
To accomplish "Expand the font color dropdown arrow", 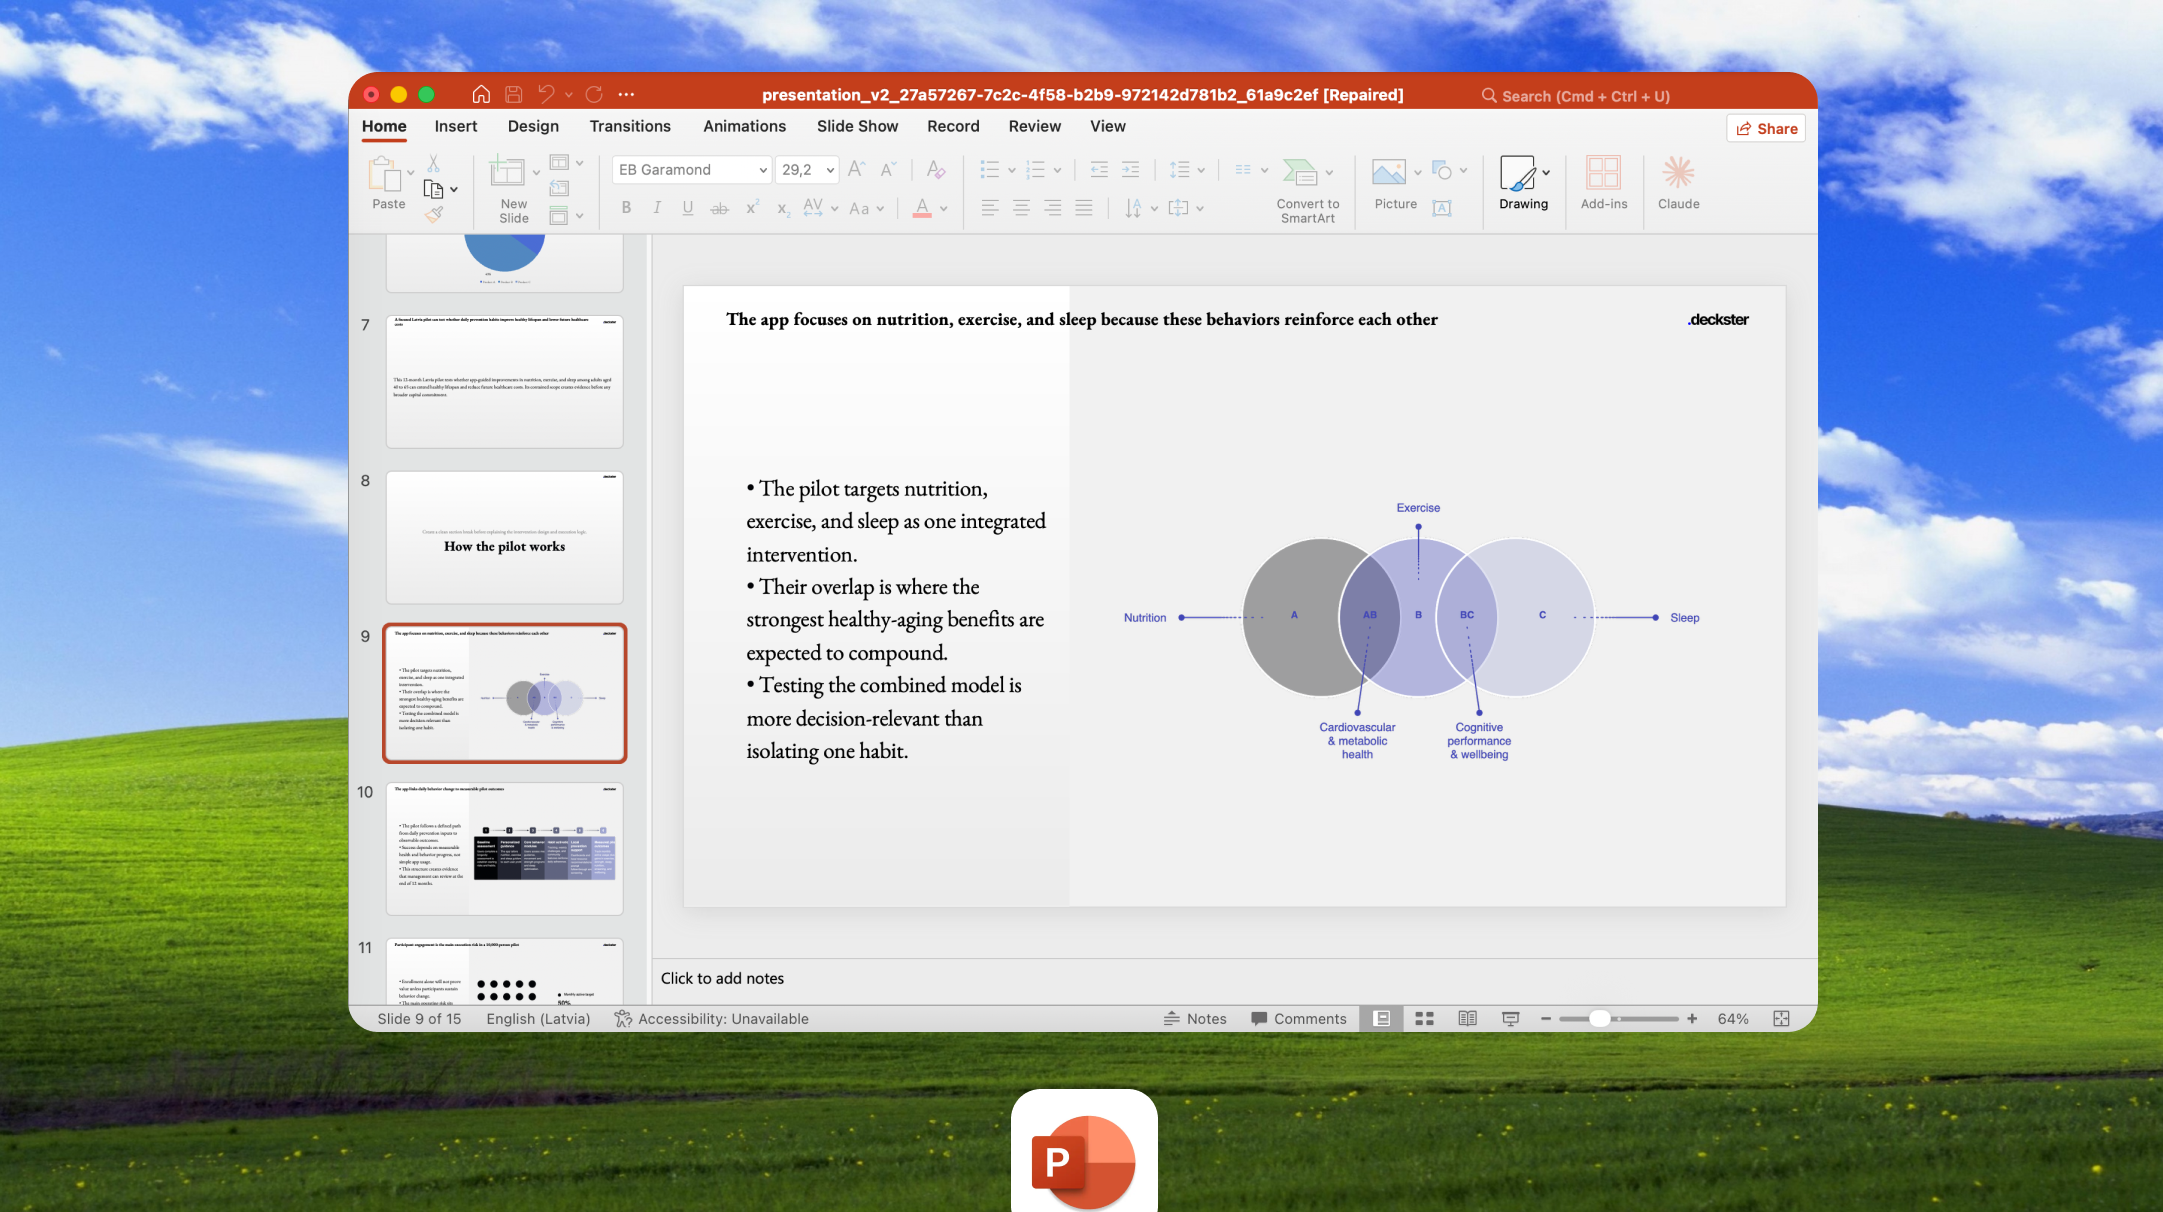I will coord(943,209).
